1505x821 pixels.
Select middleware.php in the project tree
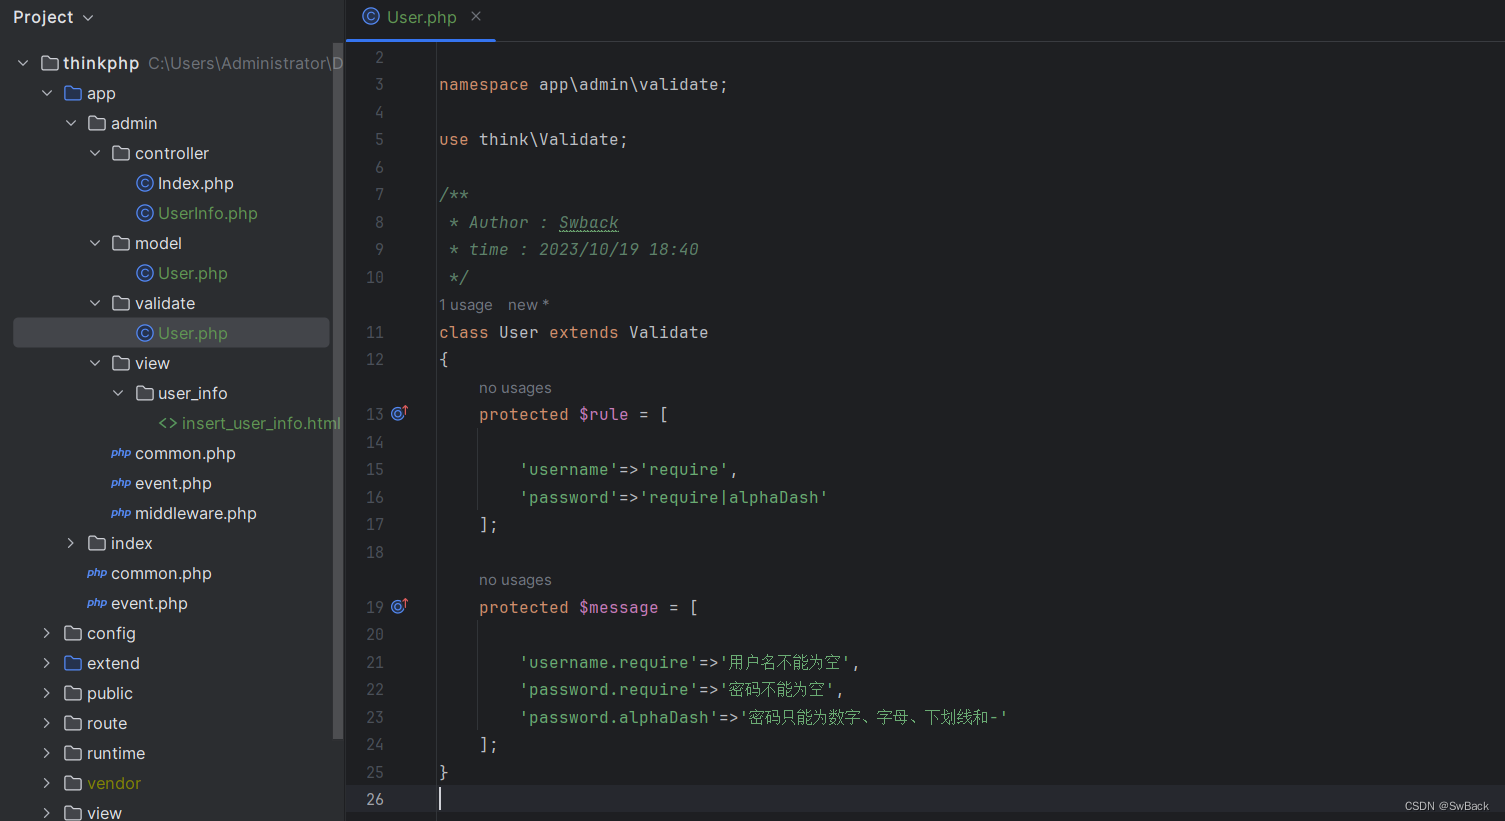pyautogui.click(x=196, y=513)
